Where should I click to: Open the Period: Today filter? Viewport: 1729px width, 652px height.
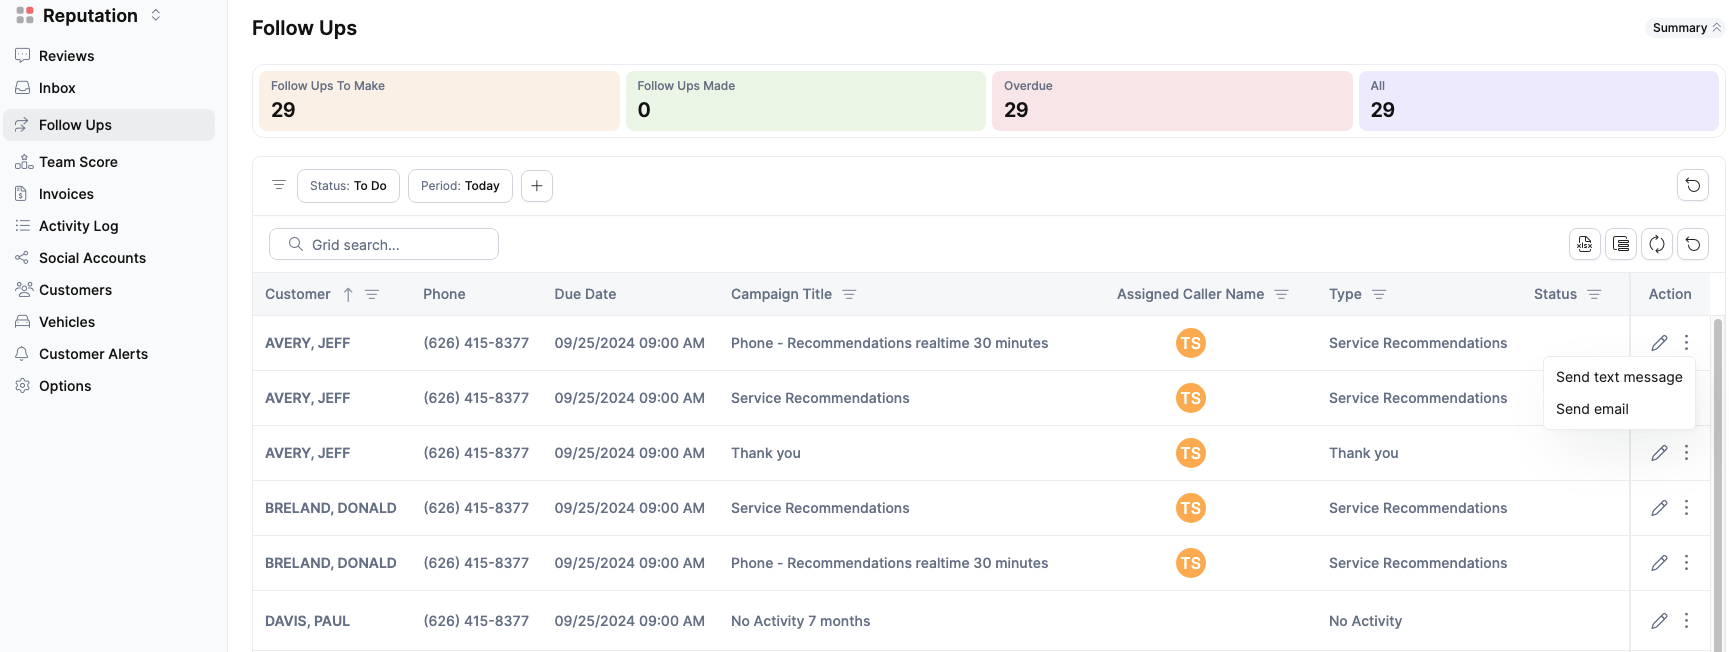pos(460,186)
